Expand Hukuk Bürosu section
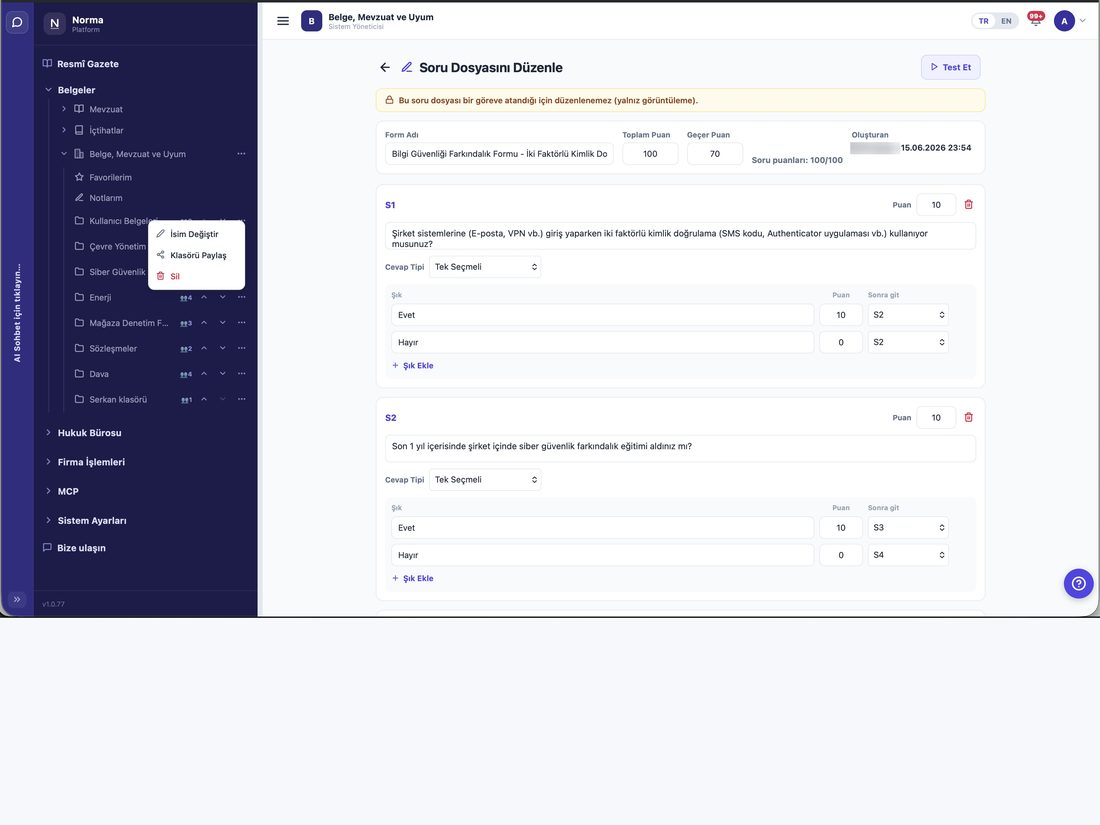This screenshot has height=825, width=1100. (48, 433)
